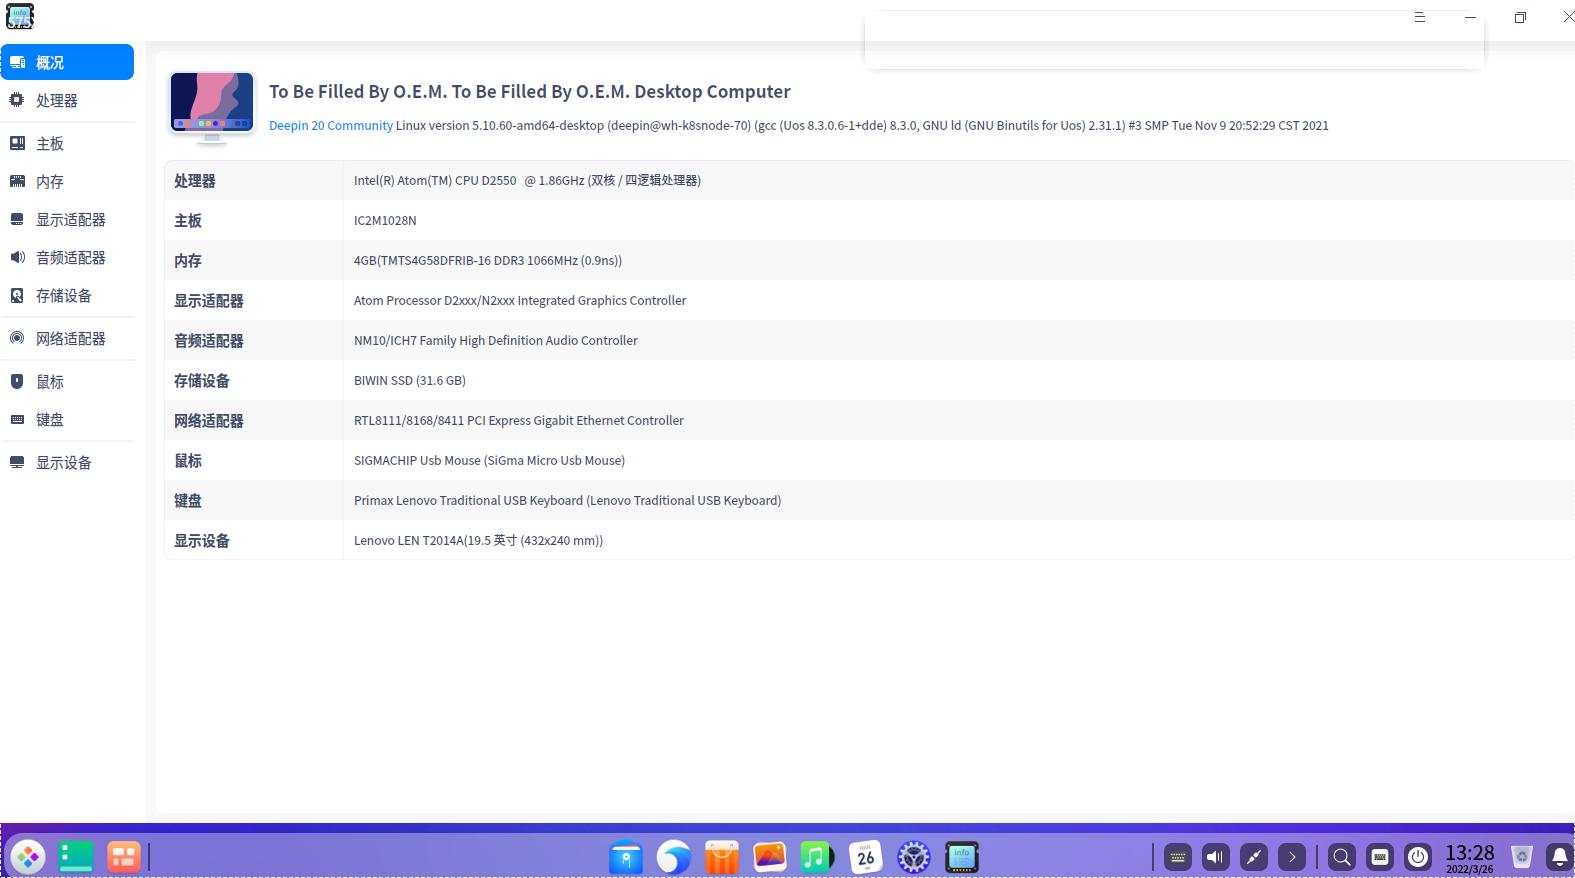Image resolution: width=1575 pixels, height=878 pixels.
Task: Expand the tray with the arrow icon
Action: (x=1292, y=857)
